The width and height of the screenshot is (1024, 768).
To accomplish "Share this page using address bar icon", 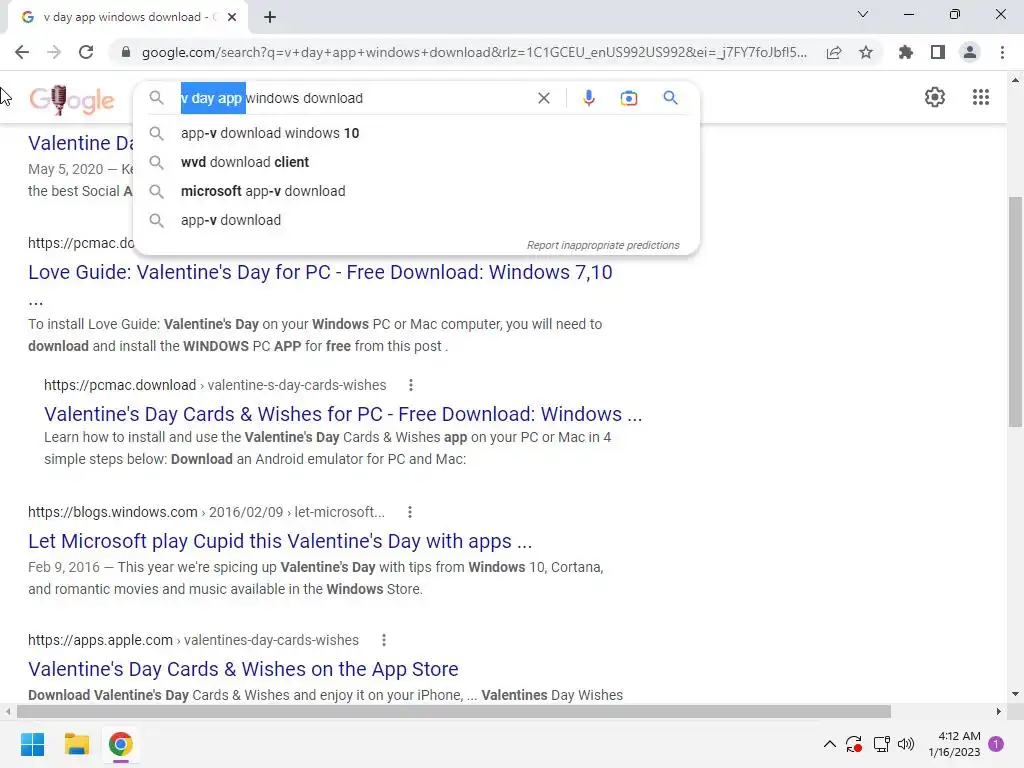I will pyautogui.click(x=834, y=52).
